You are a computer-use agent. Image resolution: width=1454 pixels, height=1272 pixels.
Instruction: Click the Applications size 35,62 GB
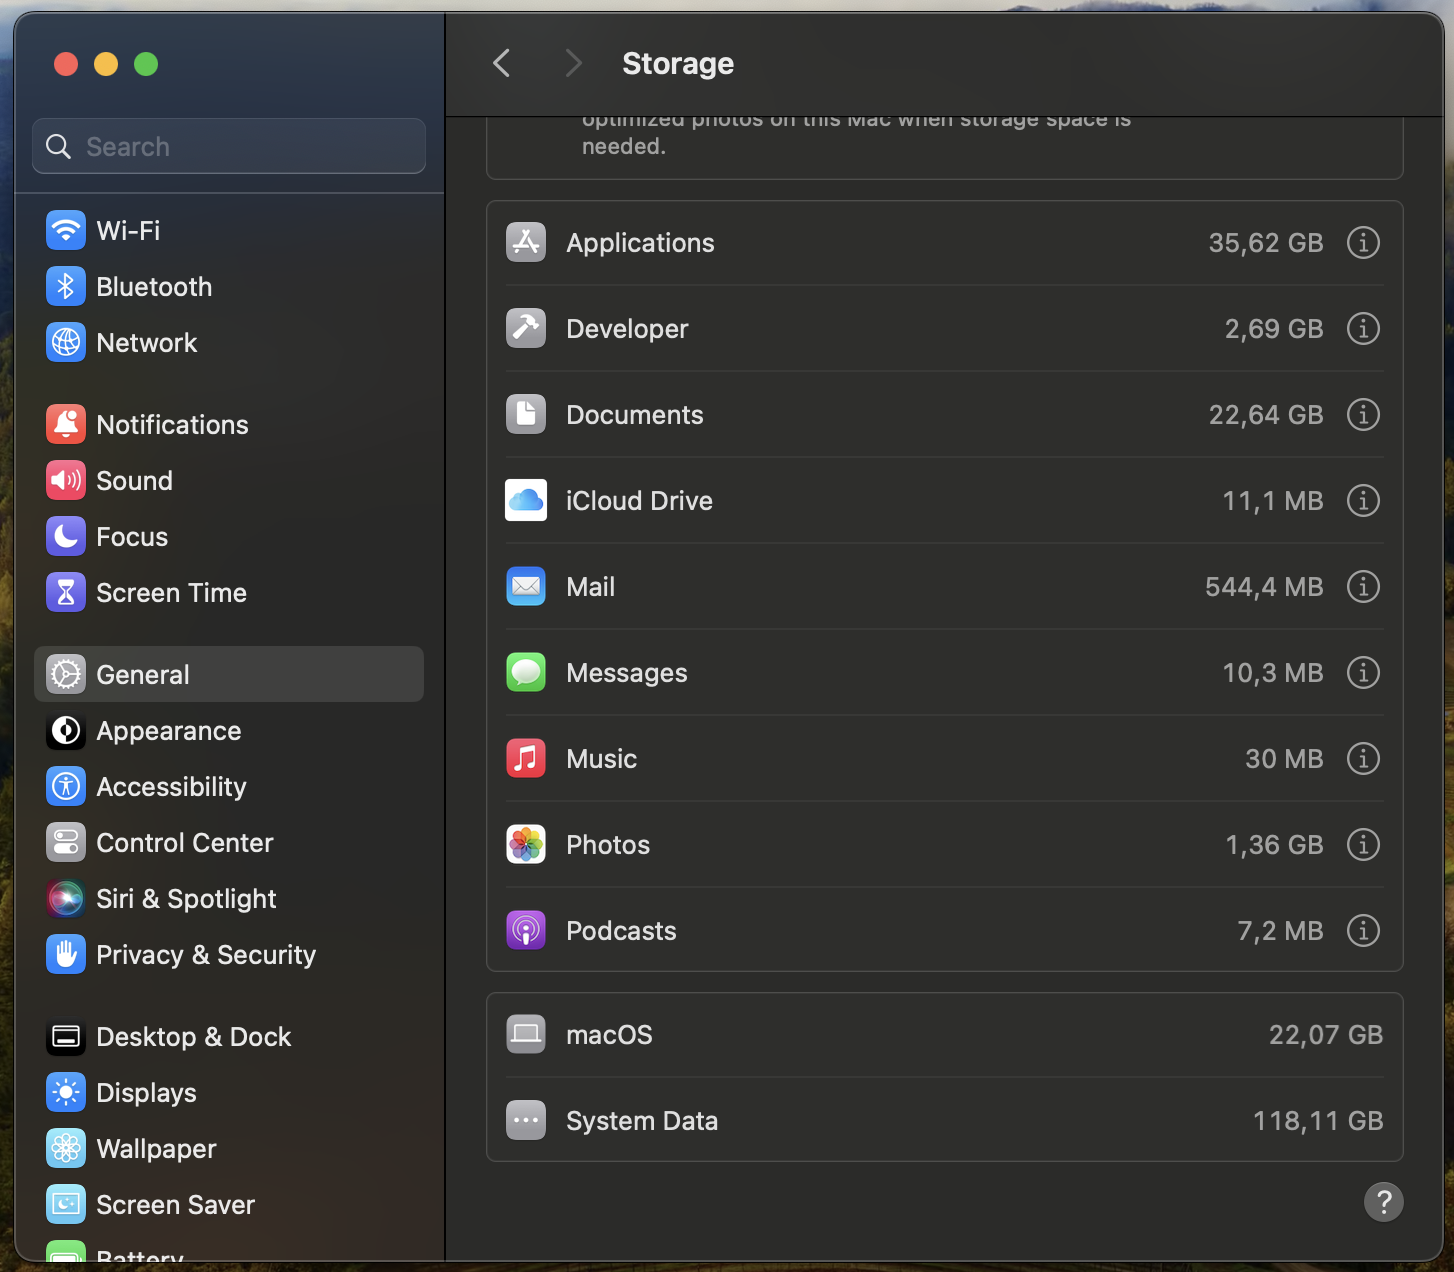tap(1265, 243)
